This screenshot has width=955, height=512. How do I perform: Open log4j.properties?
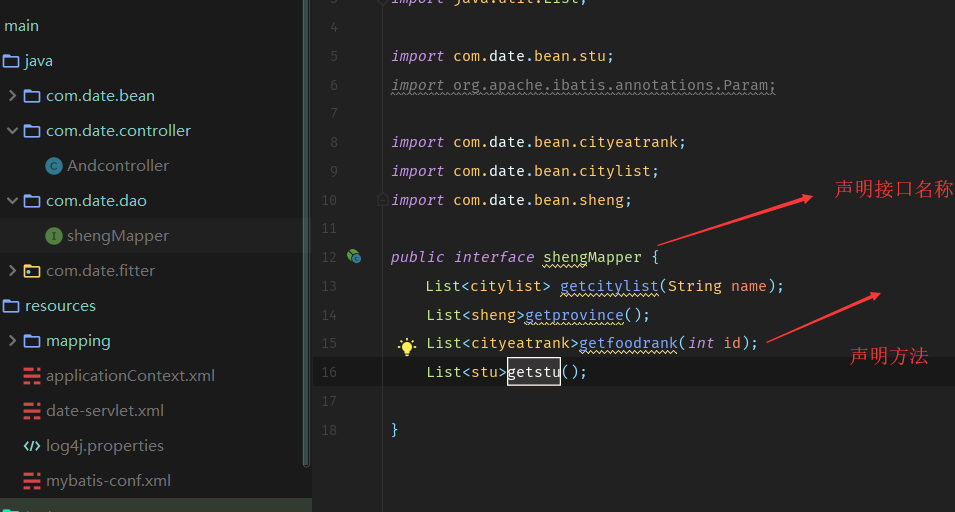(x=105, y=446)
